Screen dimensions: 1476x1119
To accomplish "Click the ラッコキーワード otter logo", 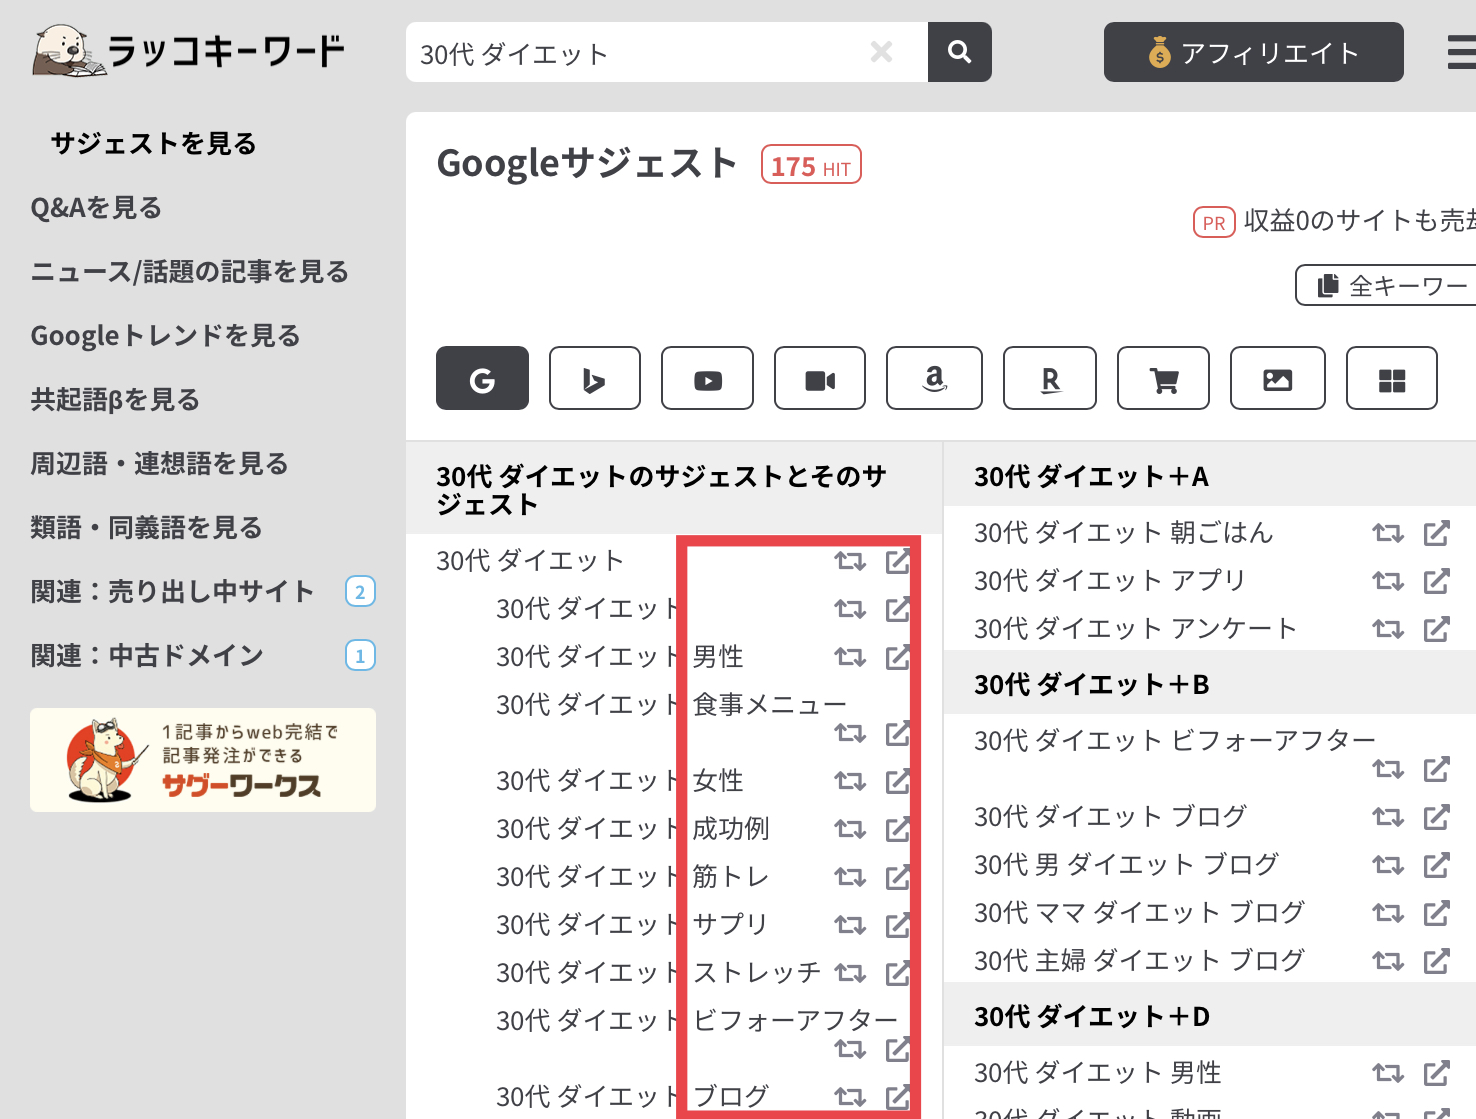I will click(189, 51).
